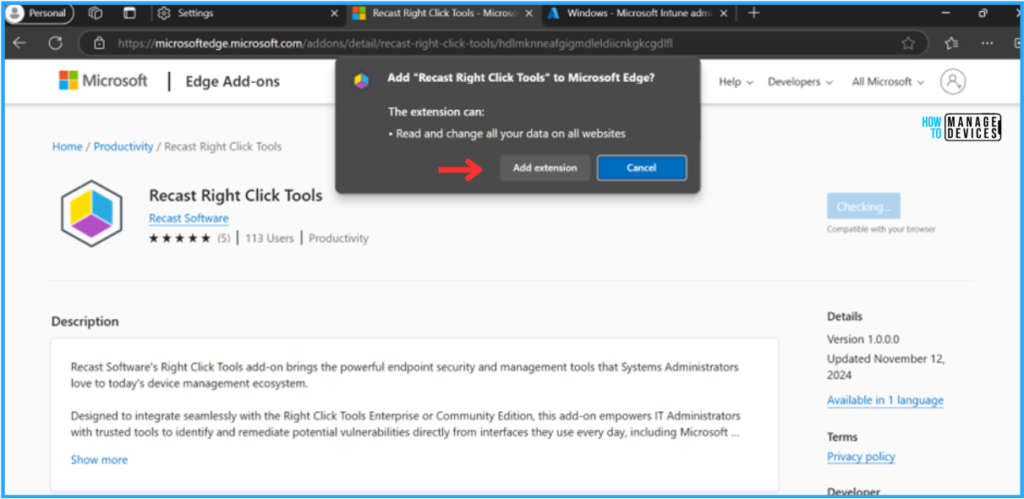Click the five-star rating
The width and height of the screenshot is (1024, 499).
(180, 238)
